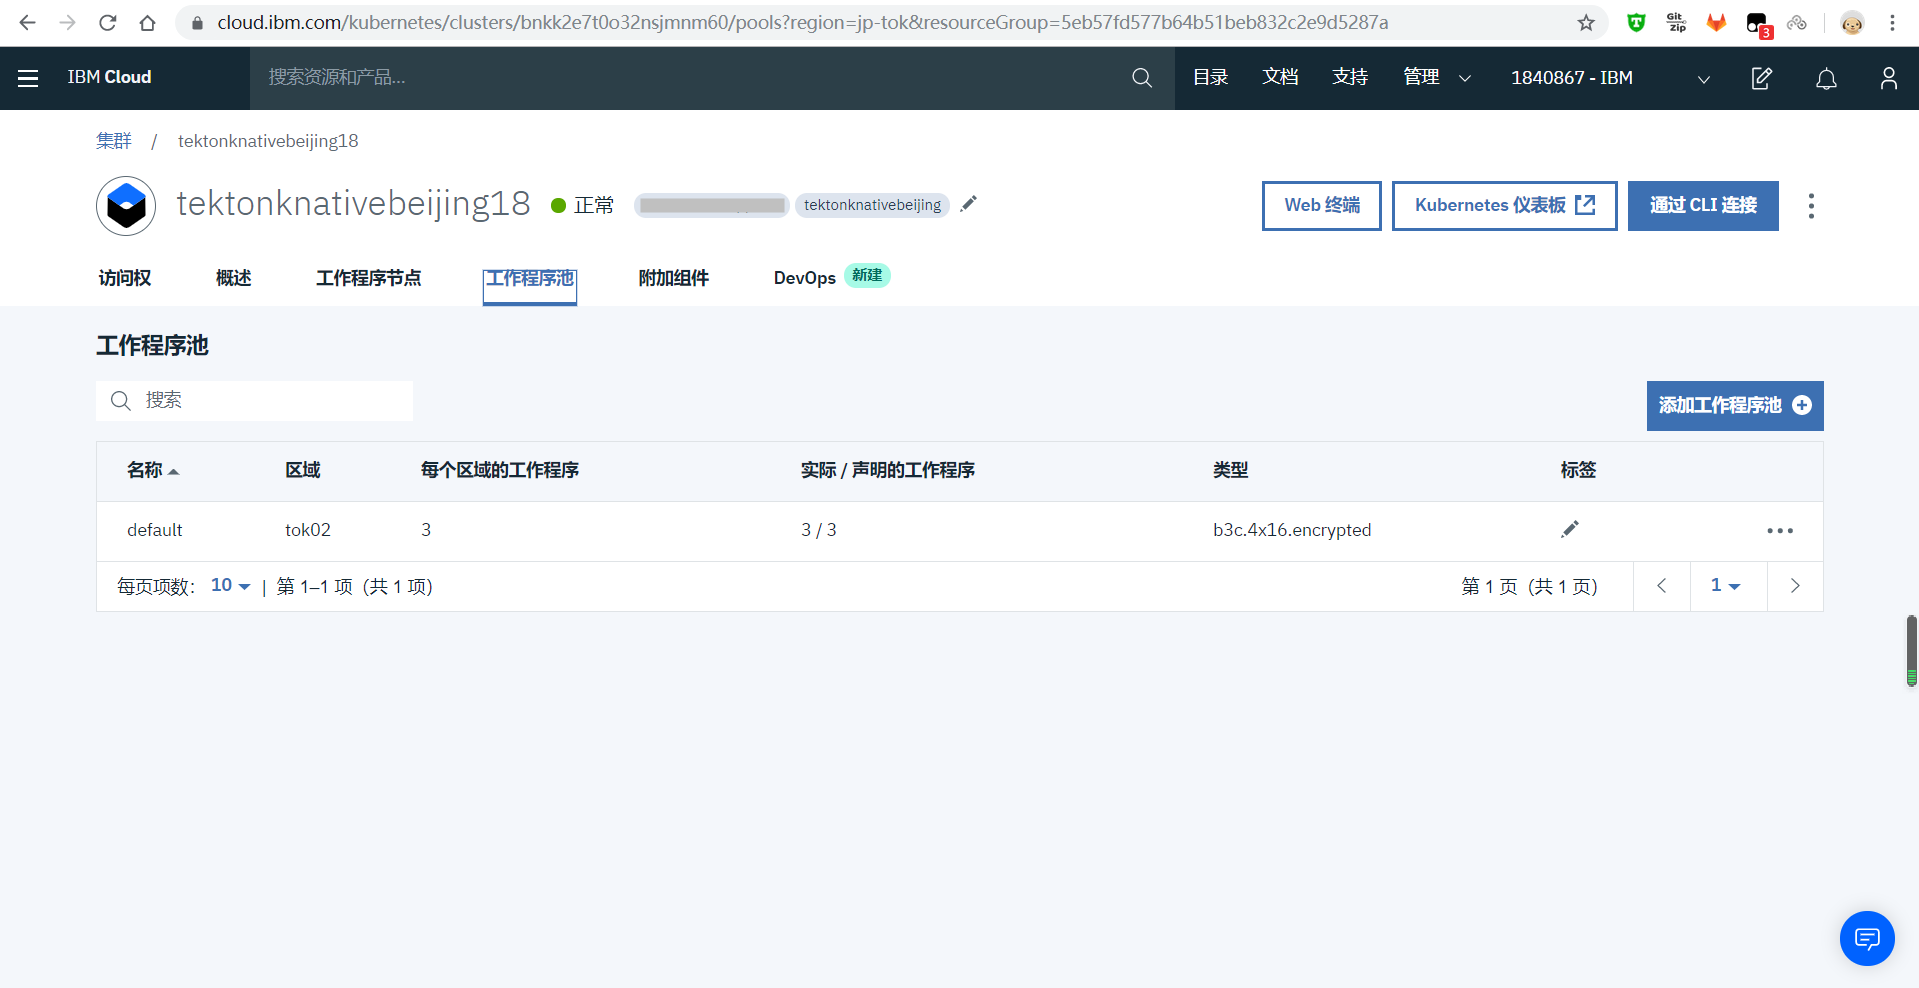This screenshot has height=988, width=1919.
Task: Click the 标签 column header
Action: click(x=1579, y=470)
